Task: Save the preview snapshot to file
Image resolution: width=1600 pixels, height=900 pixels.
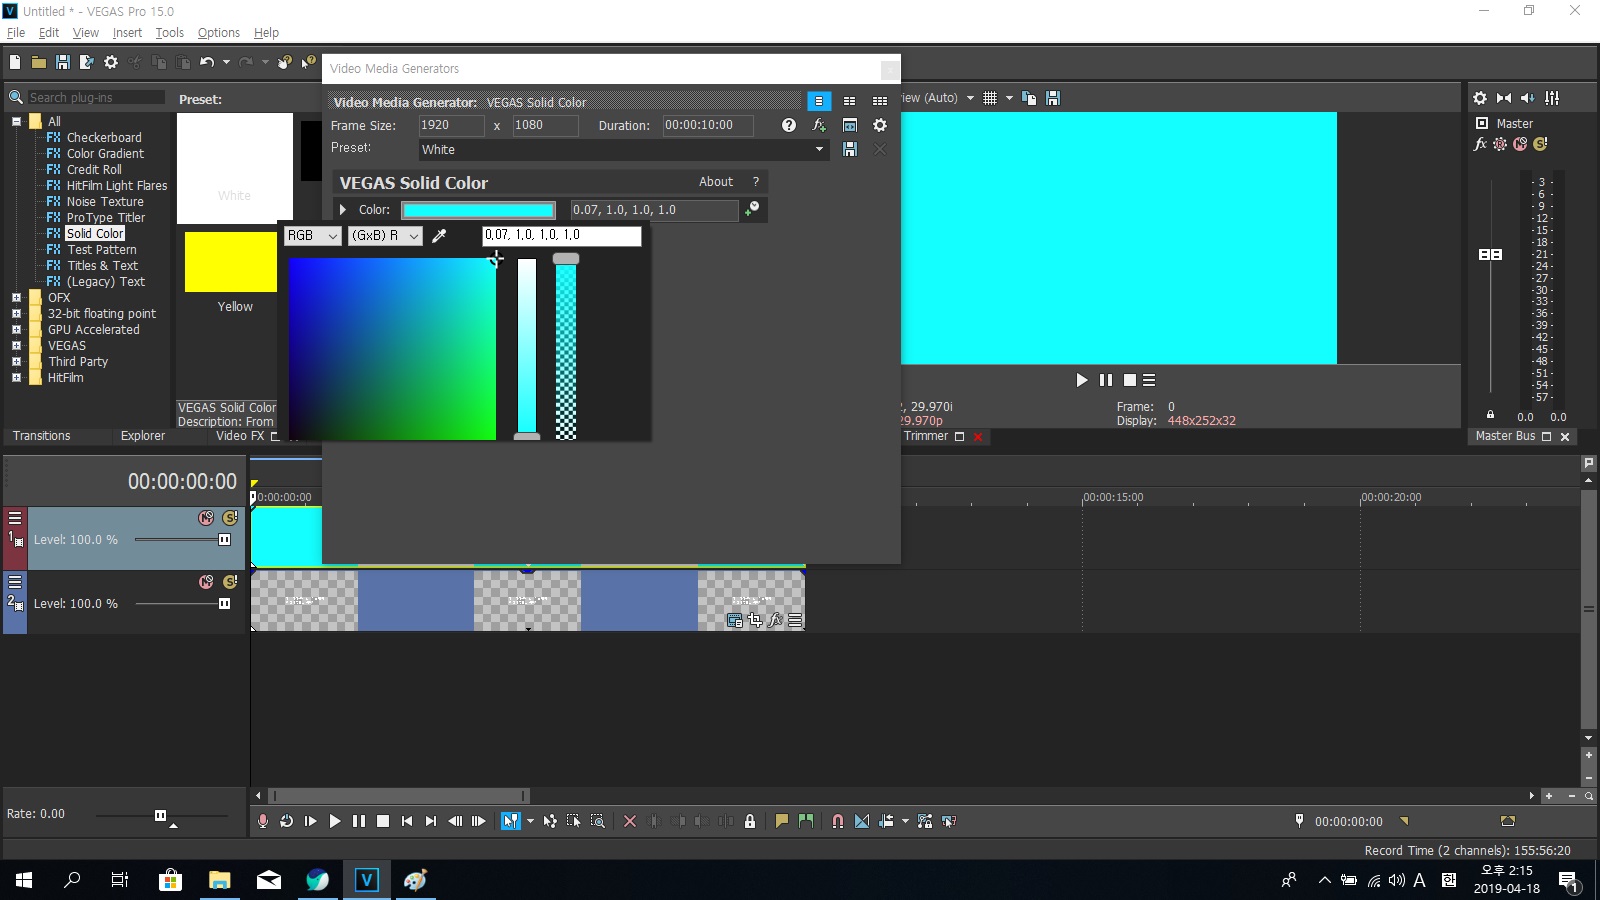Action: point(1053,98)
